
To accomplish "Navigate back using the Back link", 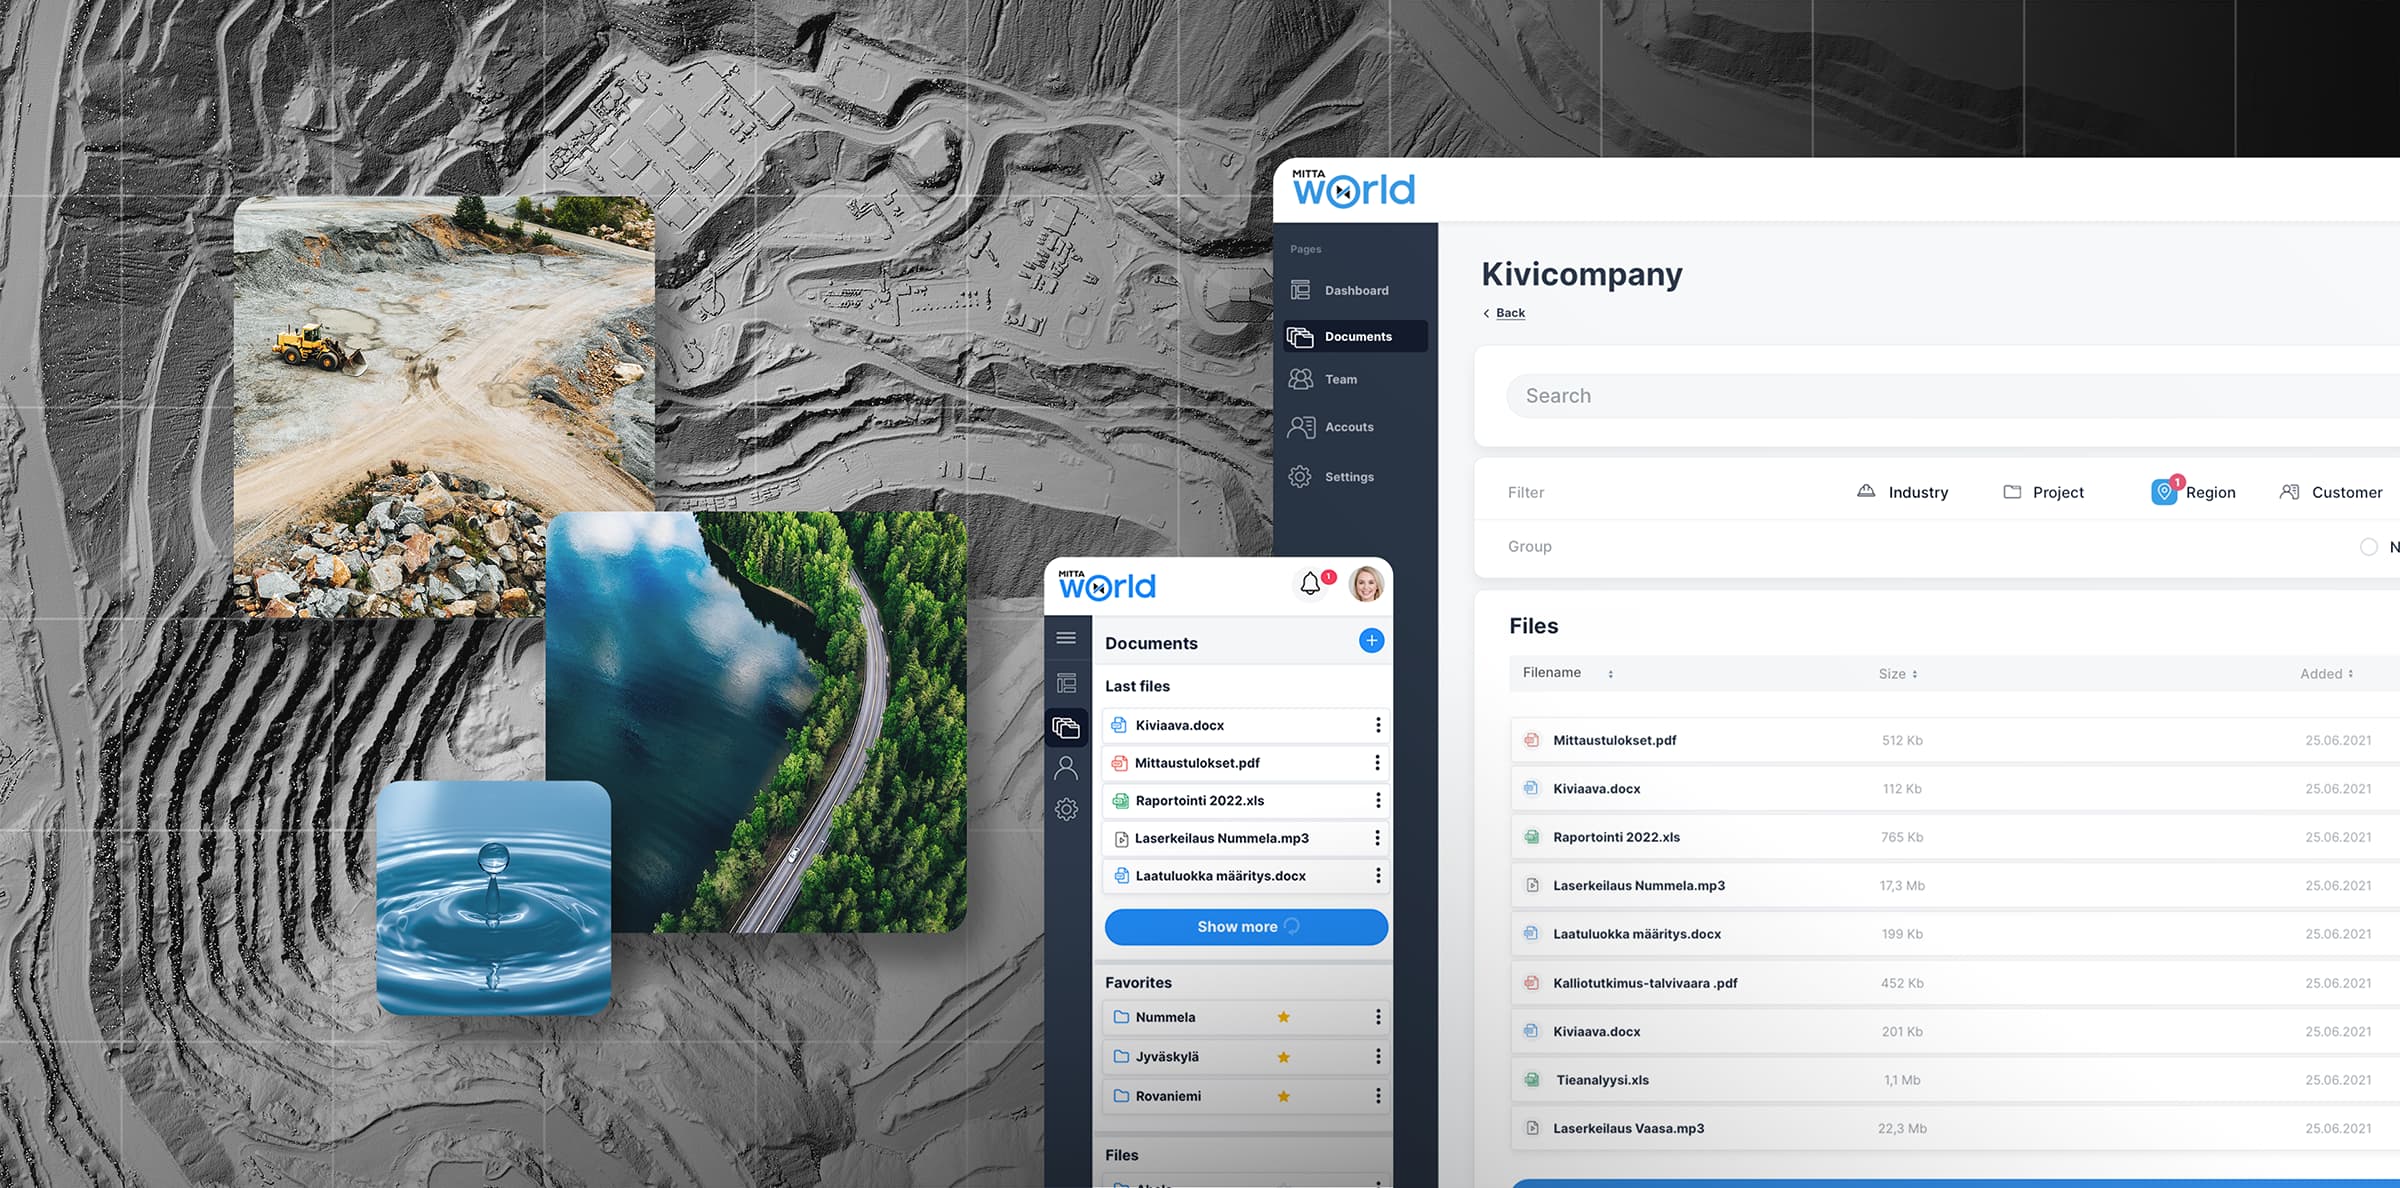I will coord(1509,312).
